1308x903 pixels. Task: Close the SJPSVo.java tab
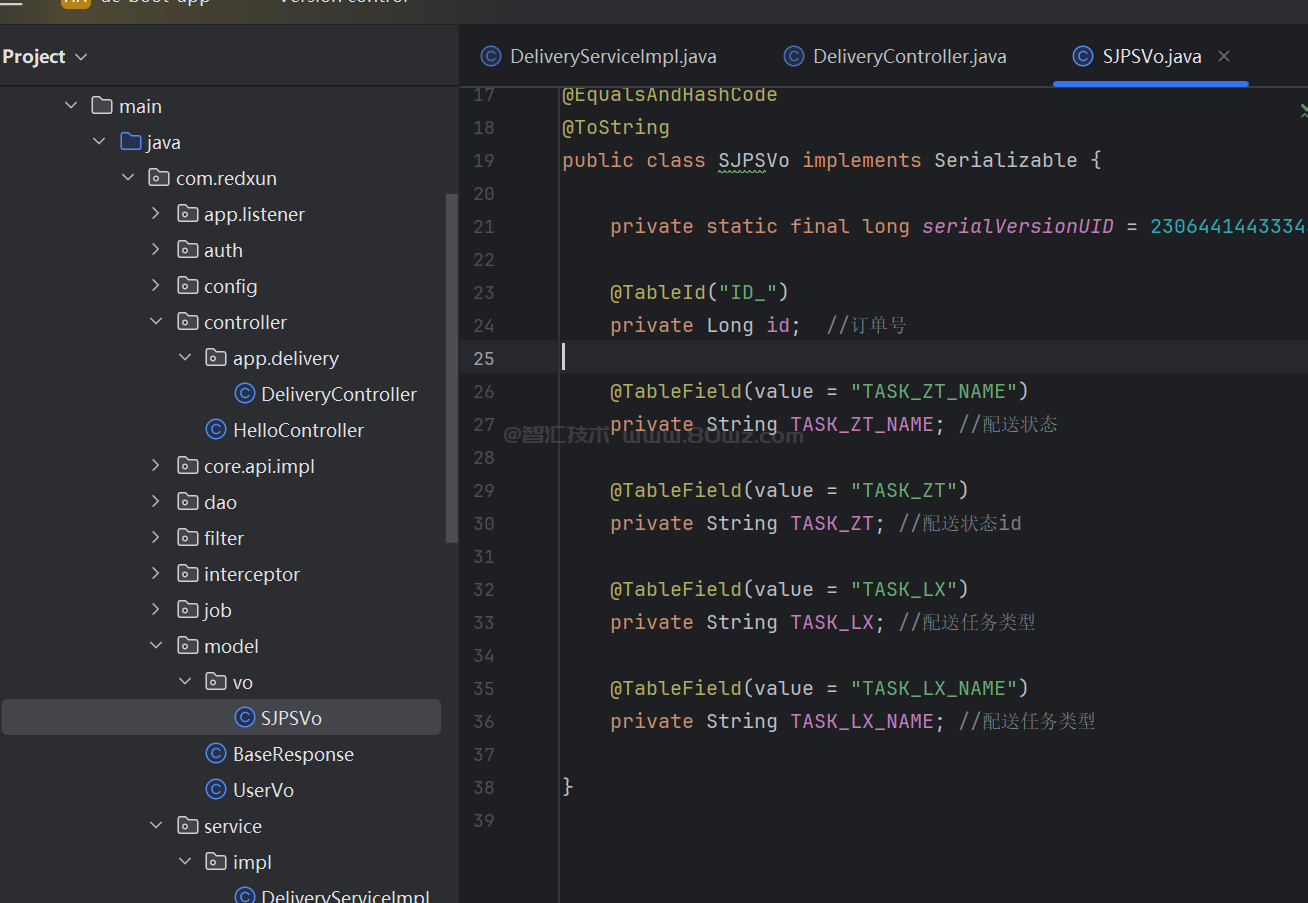pos(1224,57)
